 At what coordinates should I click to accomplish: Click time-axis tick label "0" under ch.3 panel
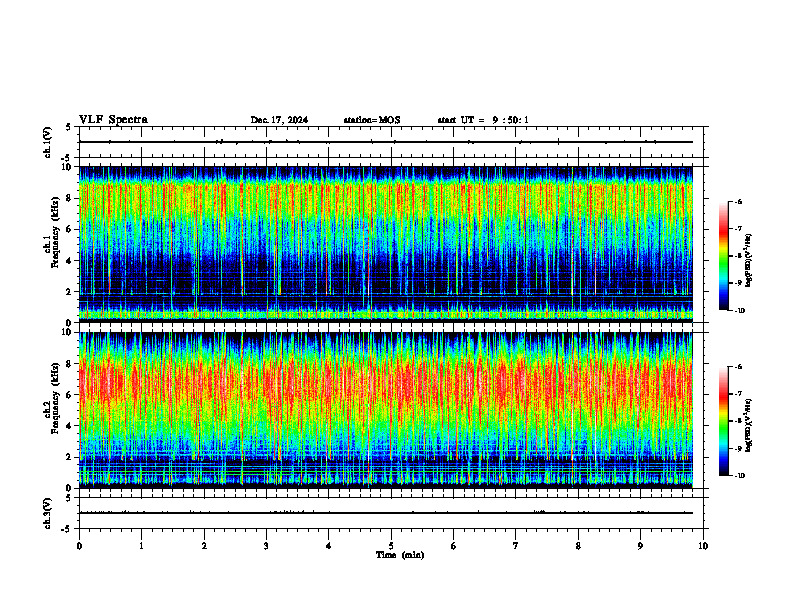79,546
